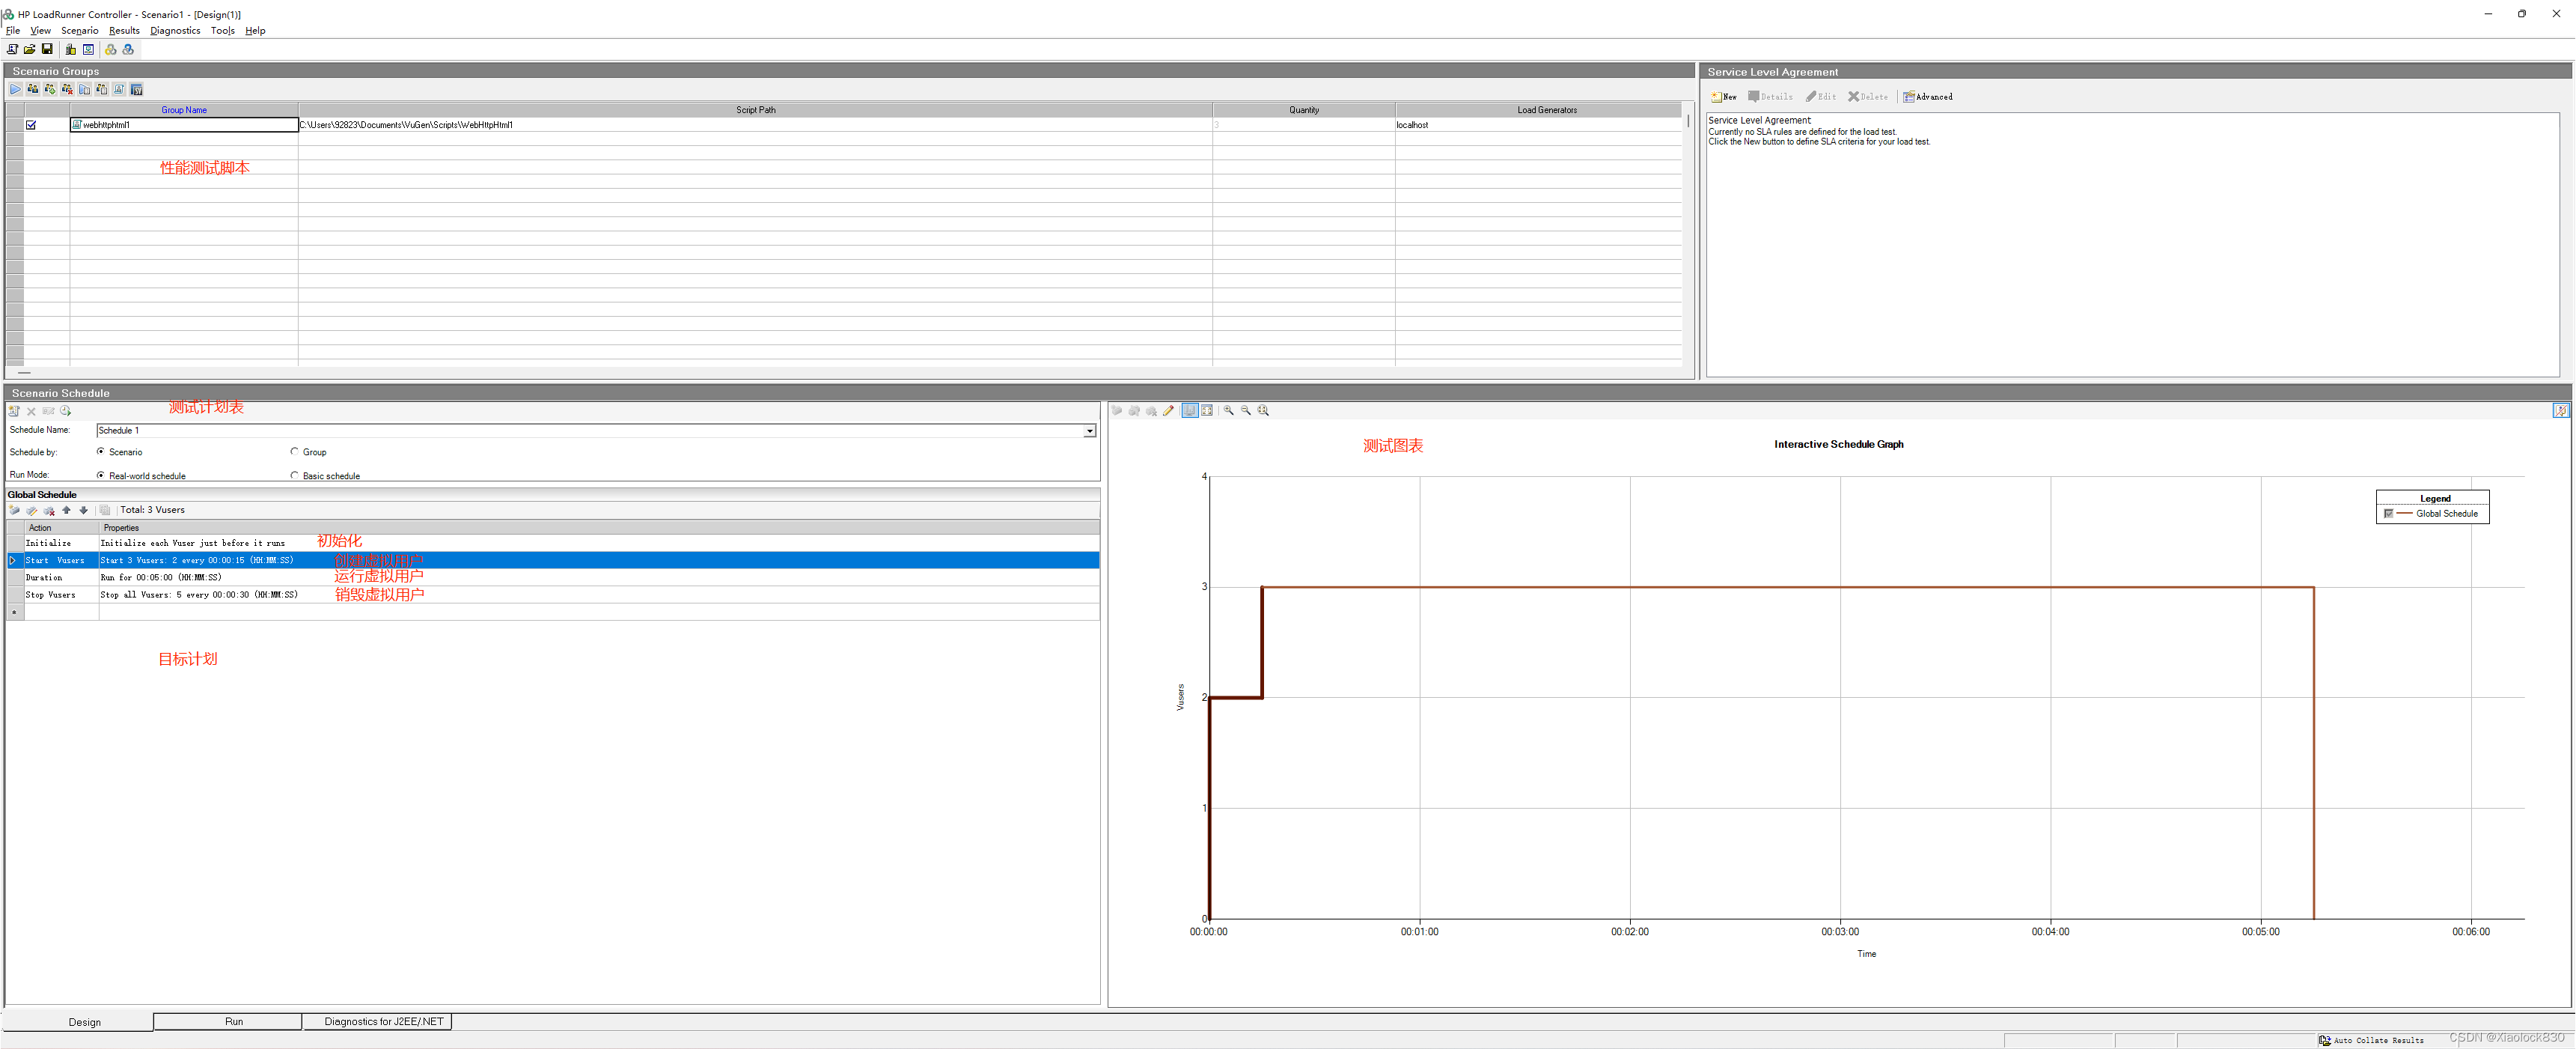Uncheck the webhttphtml1 group checkbox
The height and width of the screenshot is (1049, 2576).
(31, 125)
